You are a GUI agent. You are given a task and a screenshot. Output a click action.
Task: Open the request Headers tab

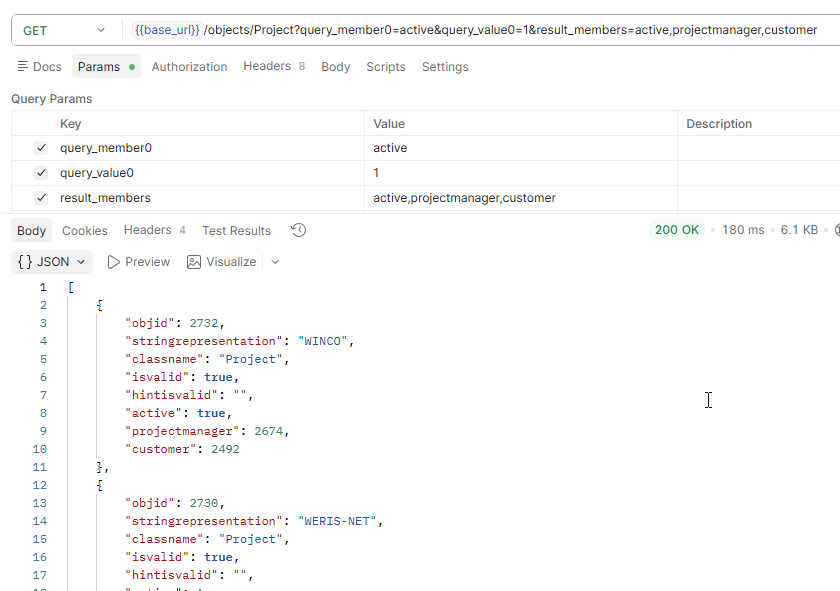(274, 66)
